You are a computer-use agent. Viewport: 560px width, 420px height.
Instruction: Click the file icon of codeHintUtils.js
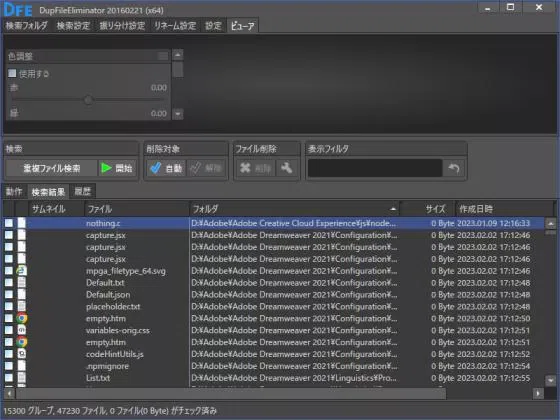click(x=22, y=354)
